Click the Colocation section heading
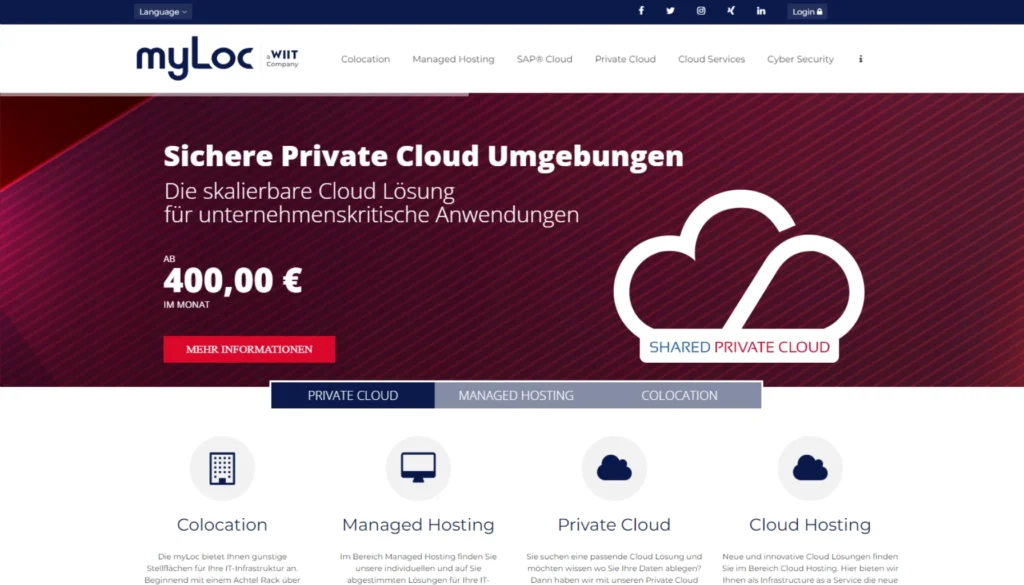The width and height of the screenshot is (1024, 585). 222,524
